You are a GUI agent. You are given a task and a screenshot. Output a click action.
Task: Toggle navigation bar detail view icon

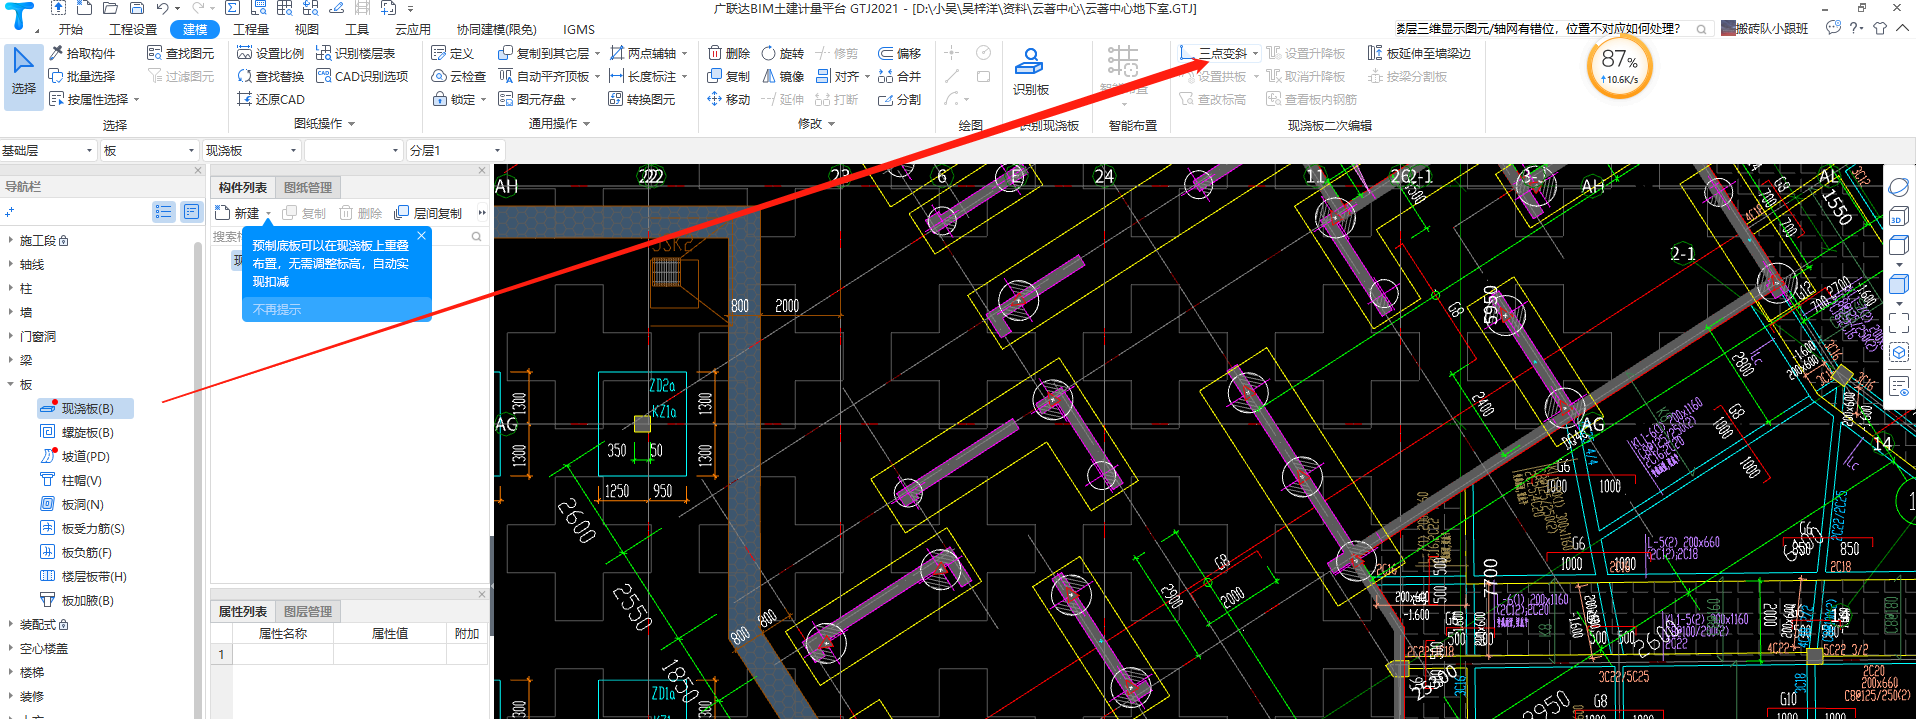pos(191,212)
